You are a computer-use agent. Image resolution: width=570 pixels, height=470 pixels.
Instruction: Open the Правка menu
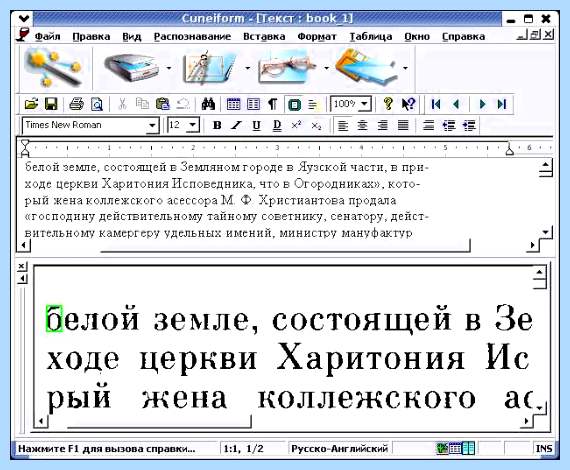[x=91, y=37]
